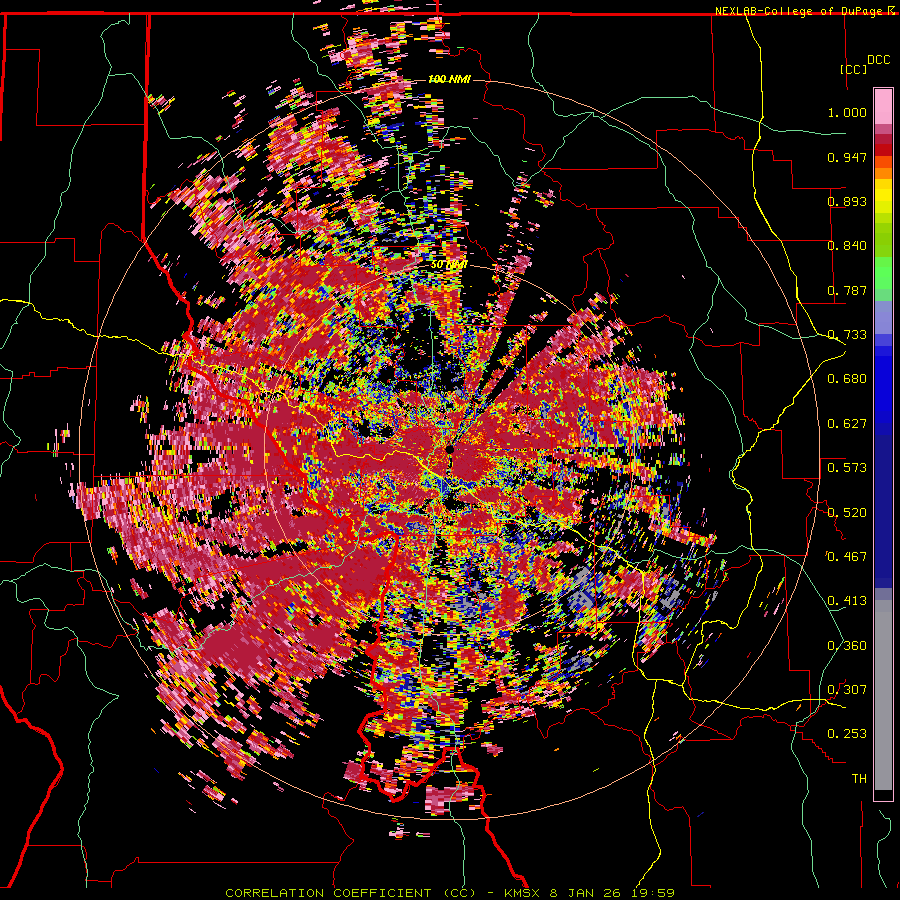
Task: Click the CORRELATION COEFFICIENT (CC) caption text
Action: point(350,893)
